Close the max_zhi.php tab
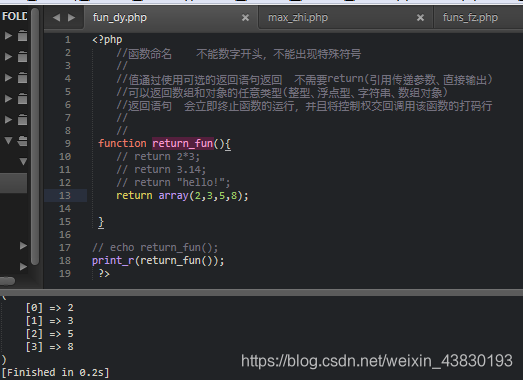This screenshot has height=380, width=523. pyautogui.click(x=420, y=17)
